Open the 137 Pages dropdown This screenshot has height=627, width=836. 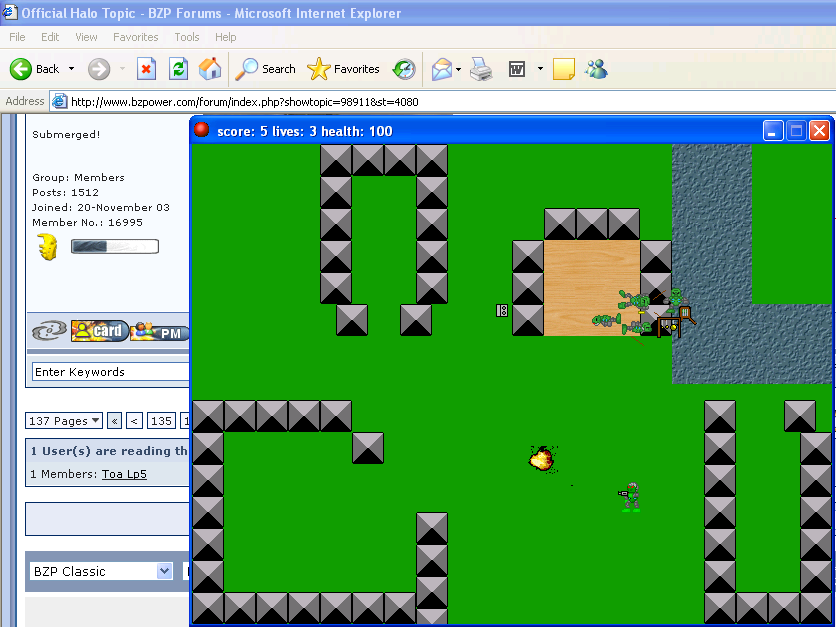pyautogui.click(x=63, y=420)
